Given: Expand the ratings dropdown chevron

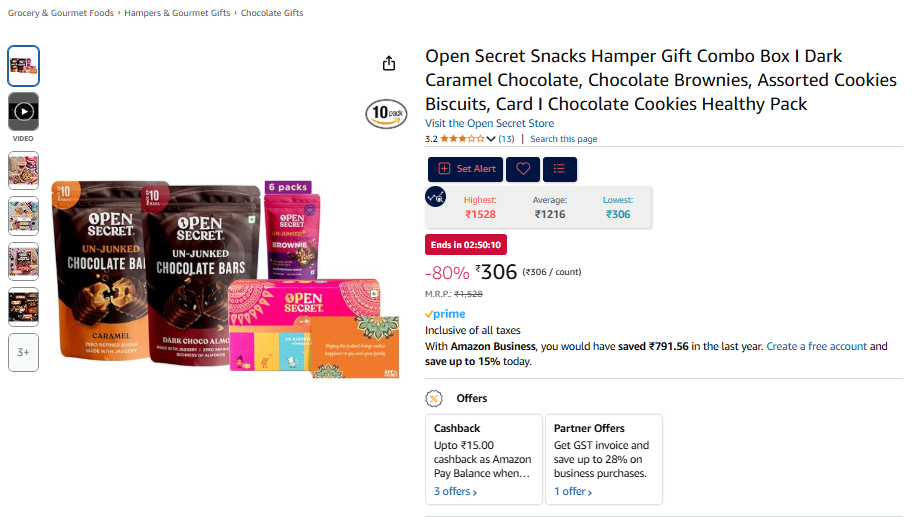Looking at the screenshot, I should [491, 139].
